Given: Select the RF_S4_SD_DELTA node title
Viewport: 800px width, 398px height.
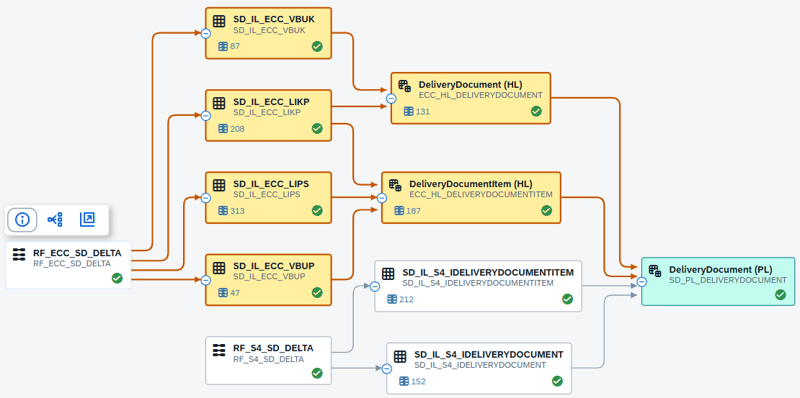Looking at the screenshot, I should point(273,348).
